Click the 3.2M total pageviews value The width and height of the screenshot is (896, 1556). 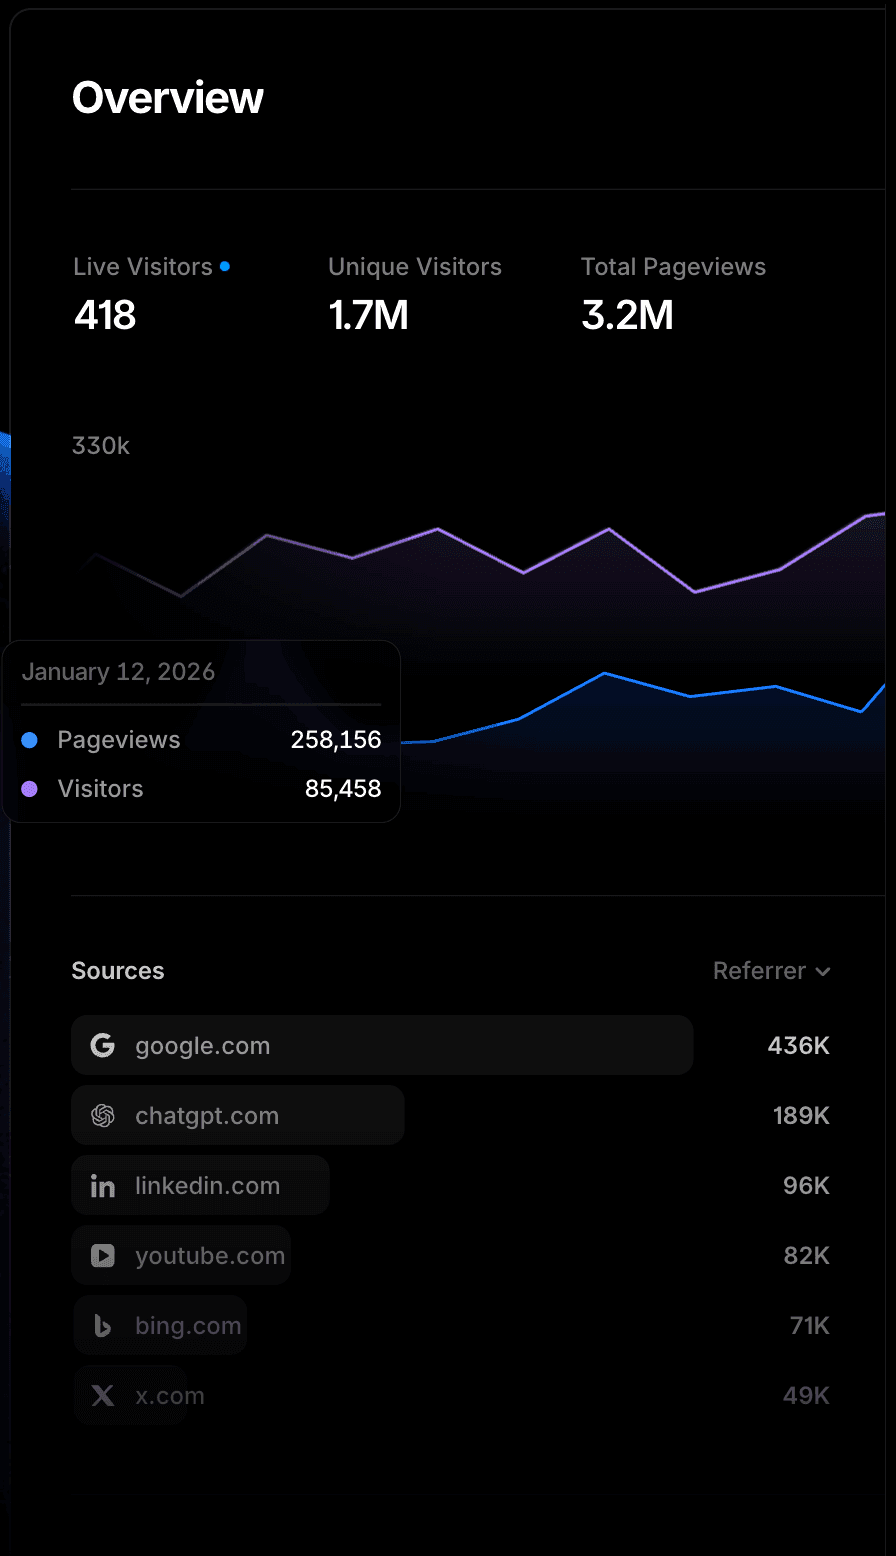point(628,316)
